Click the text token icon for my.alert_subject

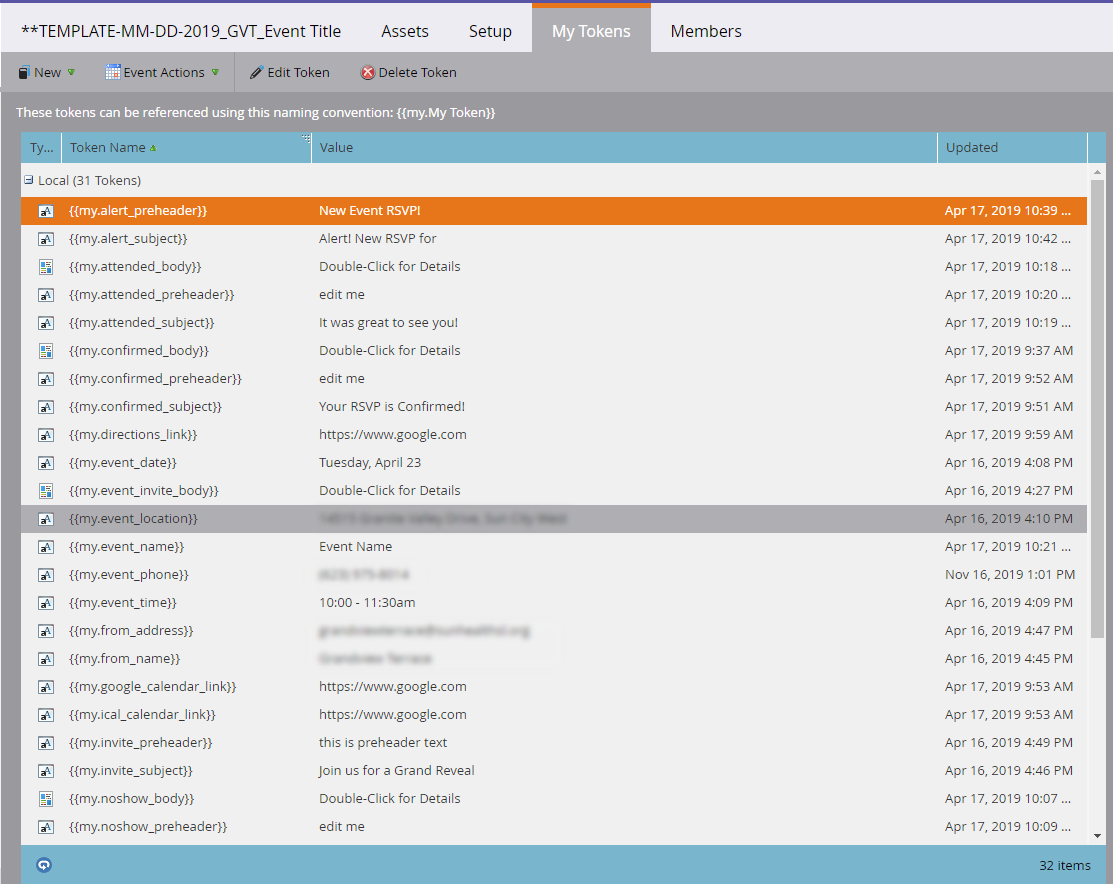click(45, 239)
